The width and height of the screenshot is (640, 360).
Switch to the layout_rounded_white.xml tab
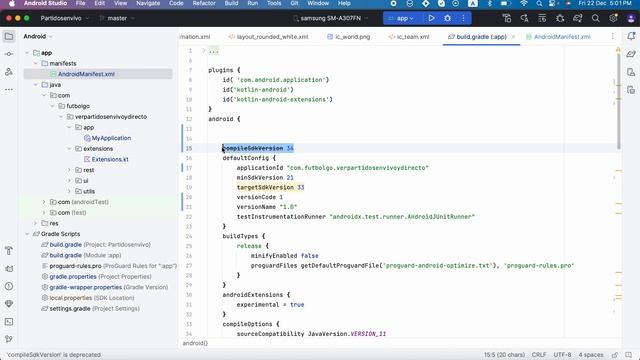click(x=268, y=37)
